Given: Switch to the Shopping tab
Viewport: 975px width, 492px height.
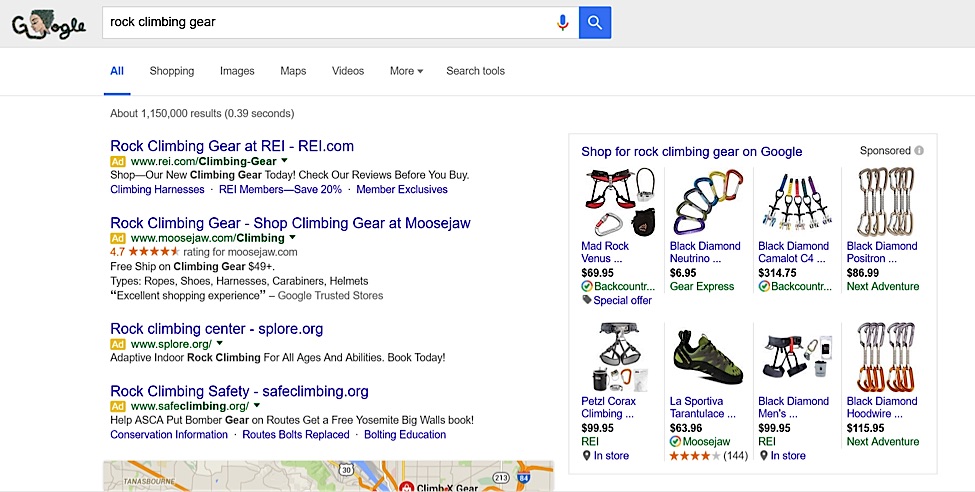Looking at the screenshot, I should tap(172, 71).
